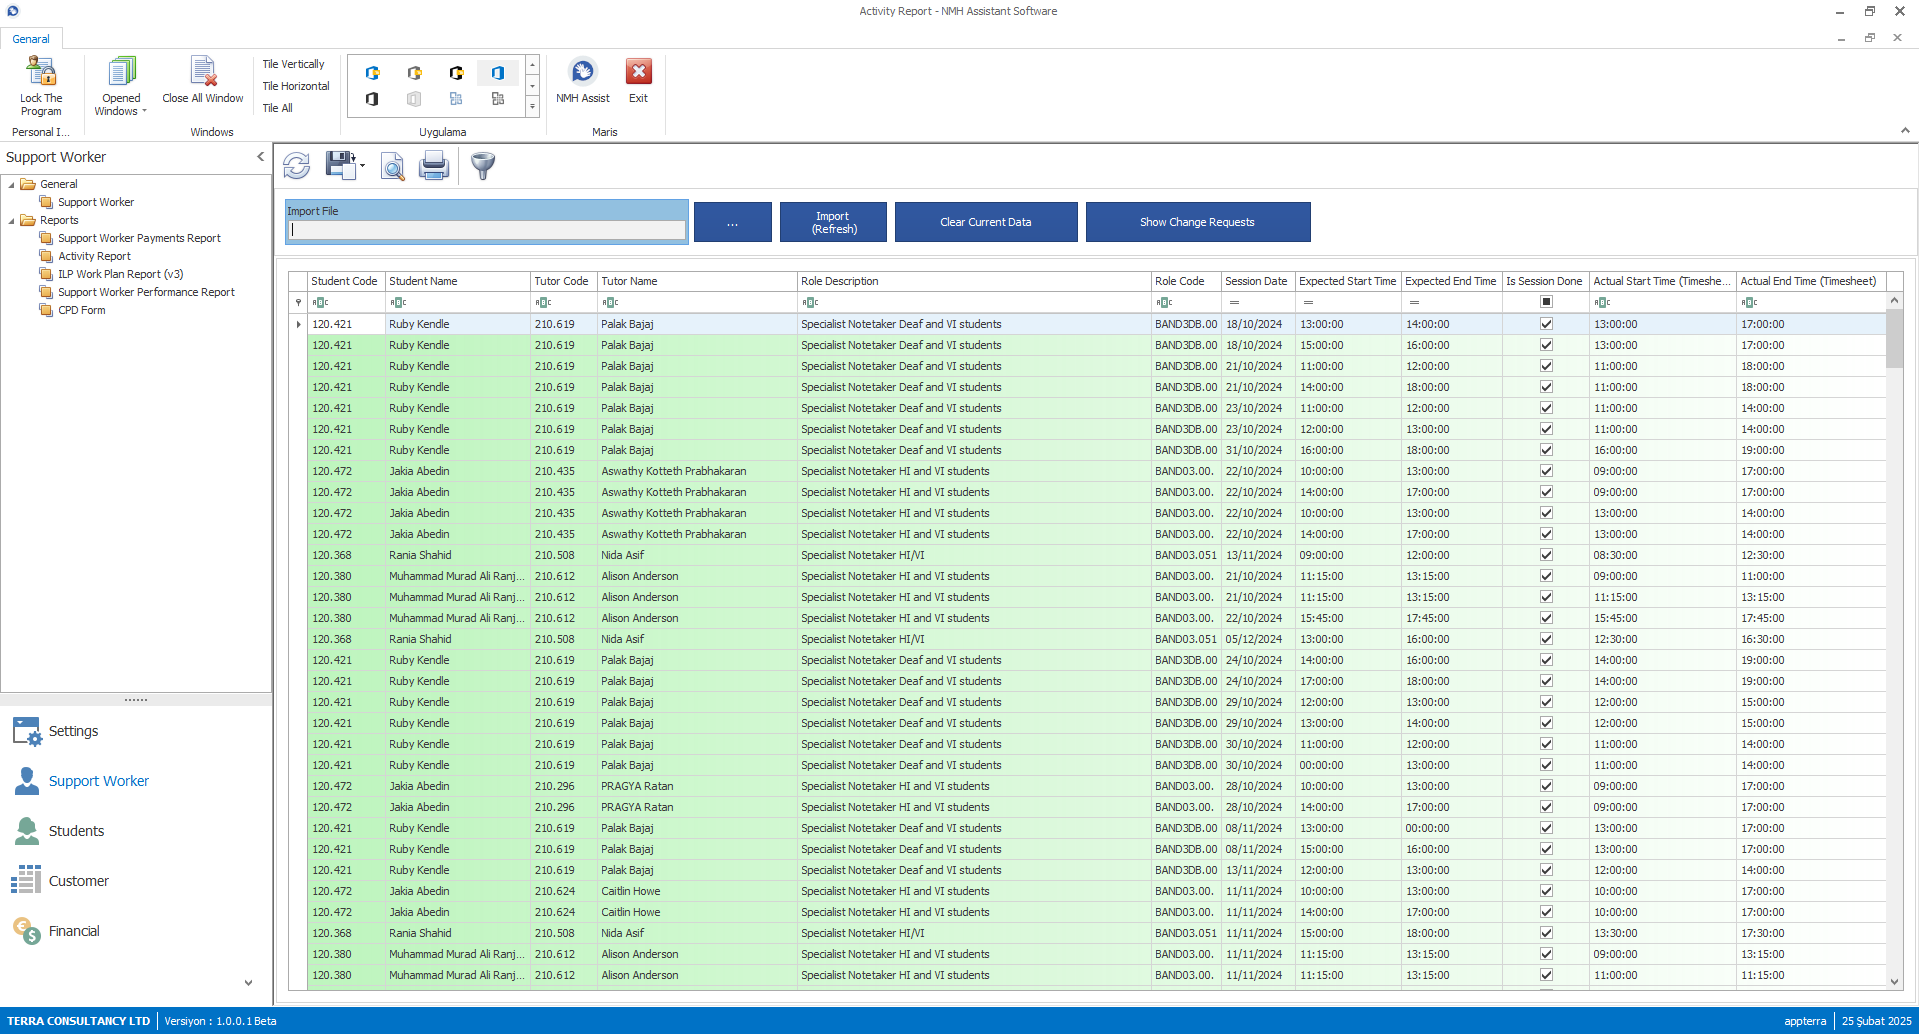Choose Tile Horizontal
This screenshot has height=1034, width=1919.
tap(296, 86)
